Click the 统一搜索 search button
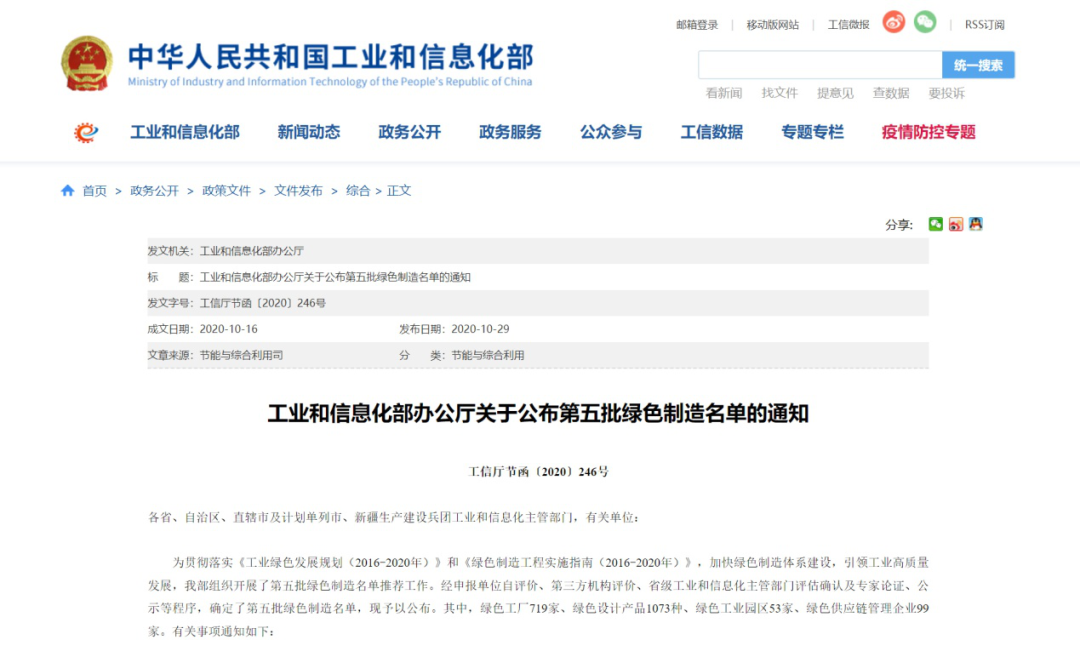 pos(978,65)
